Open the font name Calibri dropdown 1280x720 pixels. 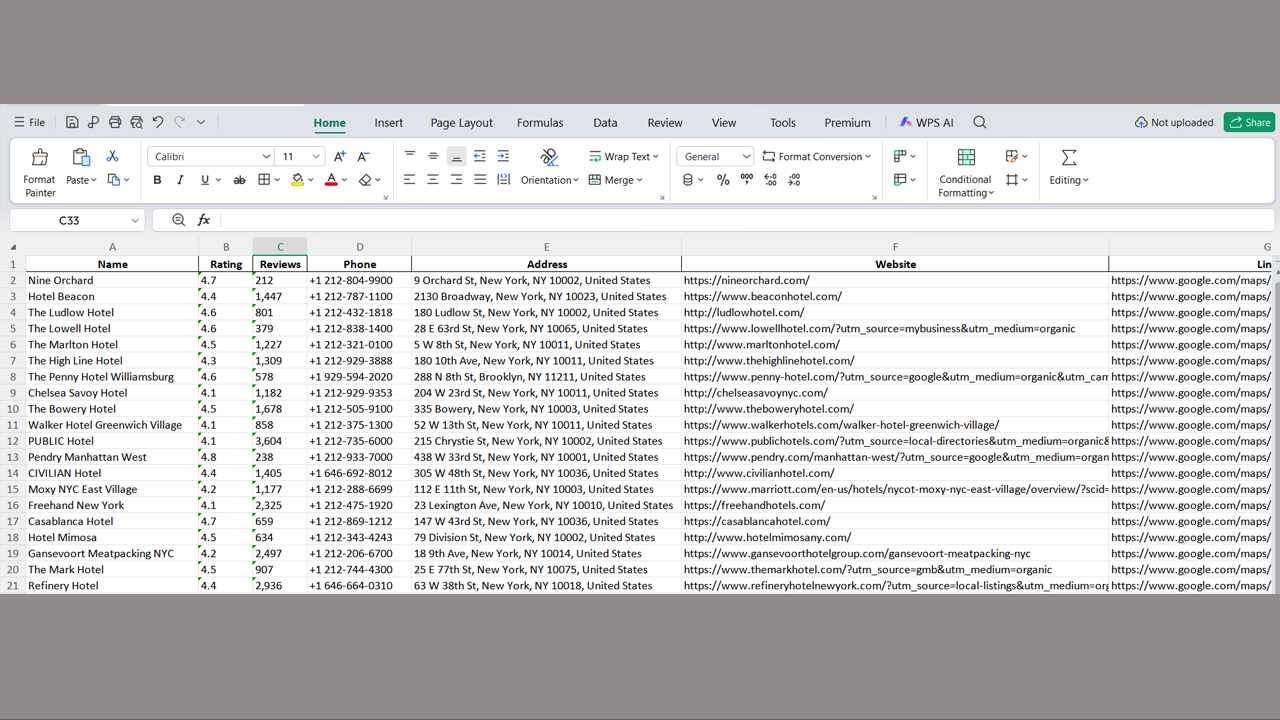pyautogui.click(x=266, y=156)
